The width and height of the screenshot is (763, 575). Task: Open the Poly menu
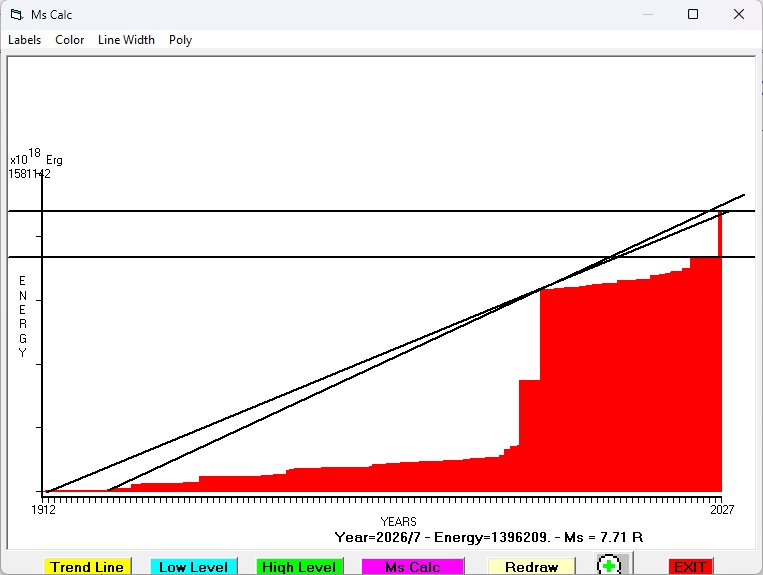point(181,40)
